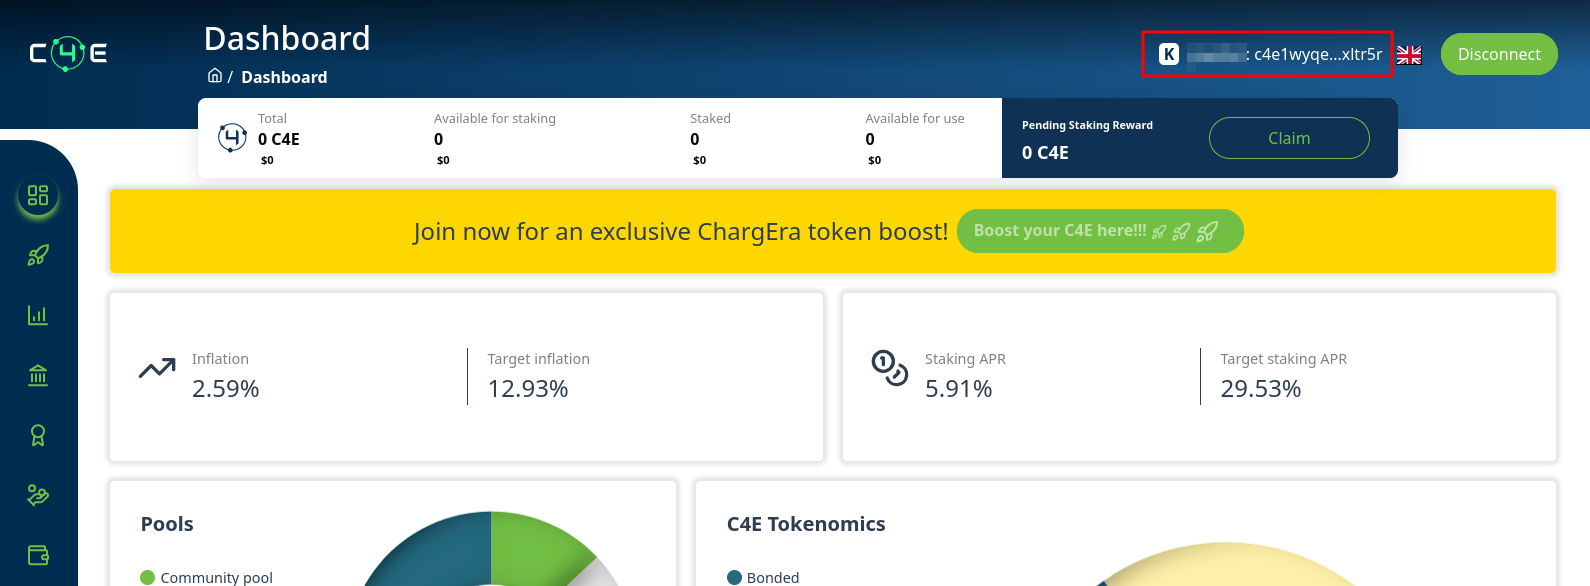Viewport: 1590px width, 586px height.
Task: Click the connected wallet address c4e1wyqe...xltr5r
Action: point(1318,54)
